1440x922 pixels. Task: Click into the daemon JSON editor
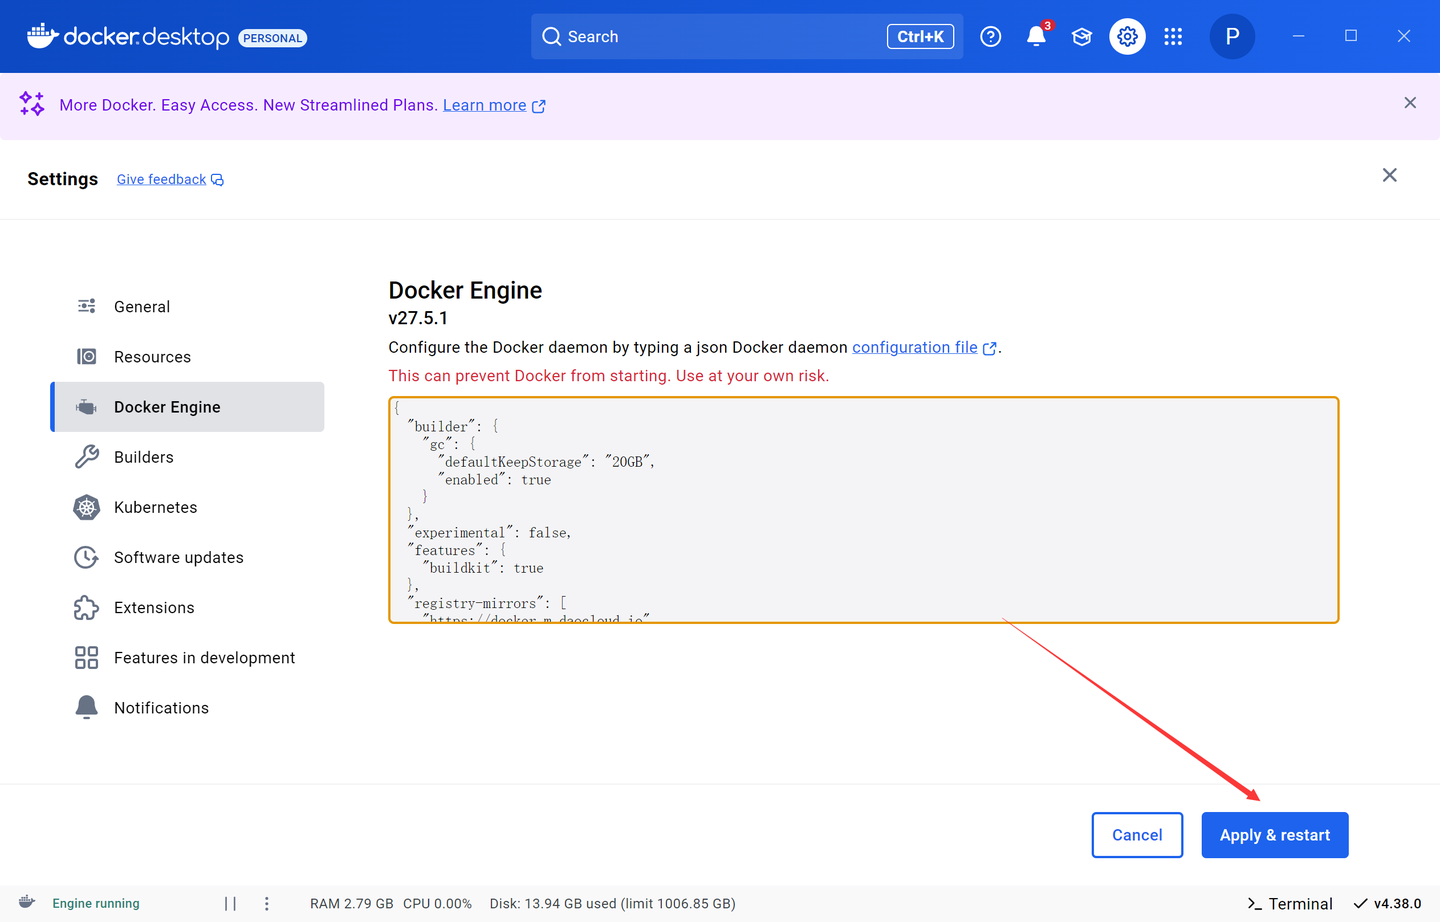(x=863, y=510)
